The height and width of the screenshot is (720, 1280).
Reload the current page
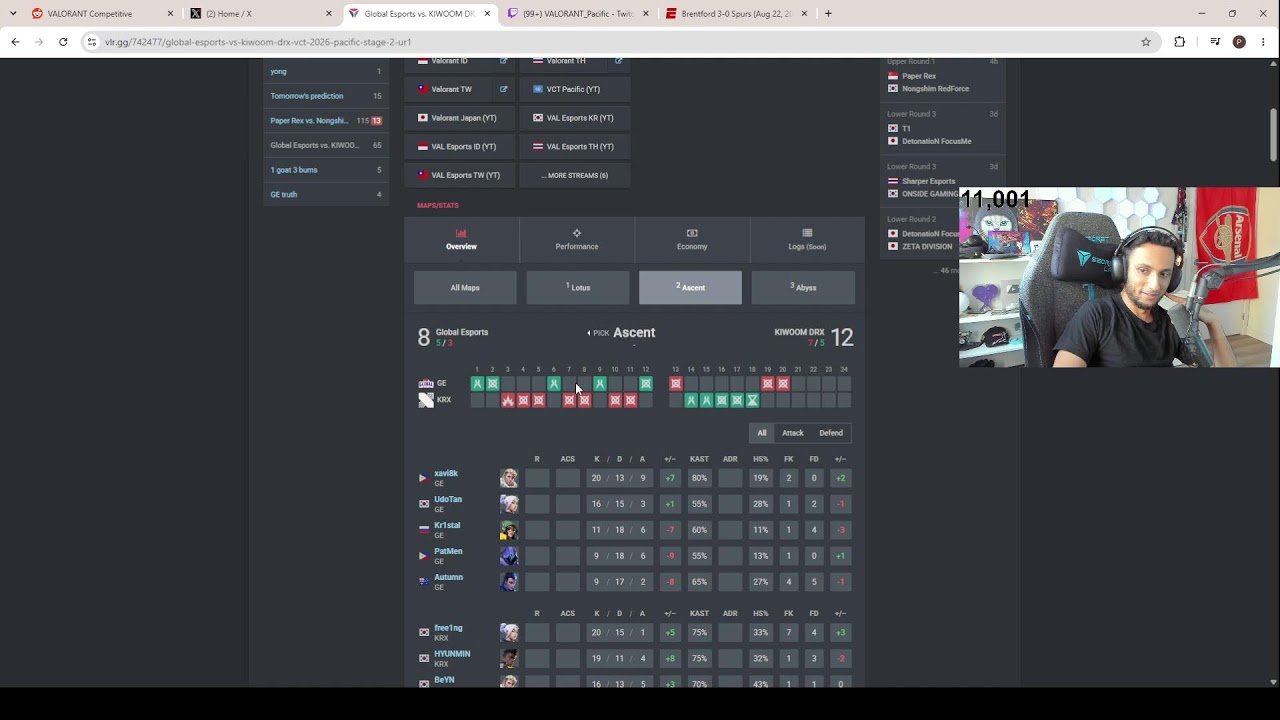coord(63,42)
